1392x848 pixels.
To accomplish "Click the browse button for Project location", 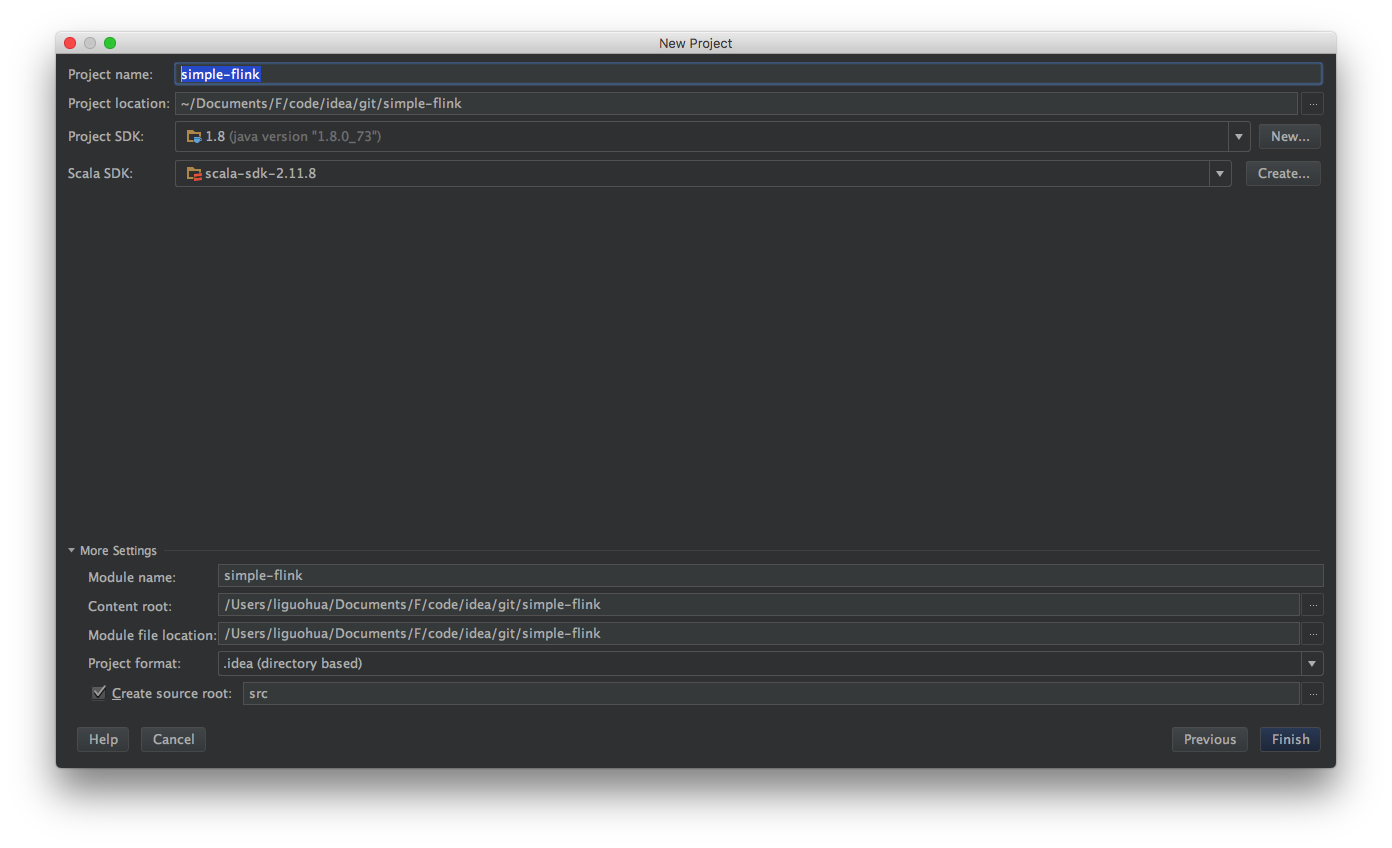I will point(1312,103).
